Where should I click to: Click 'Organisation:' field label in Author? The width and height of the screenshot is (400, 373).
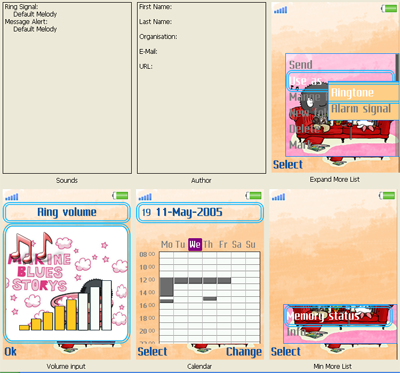click(158, 37)
